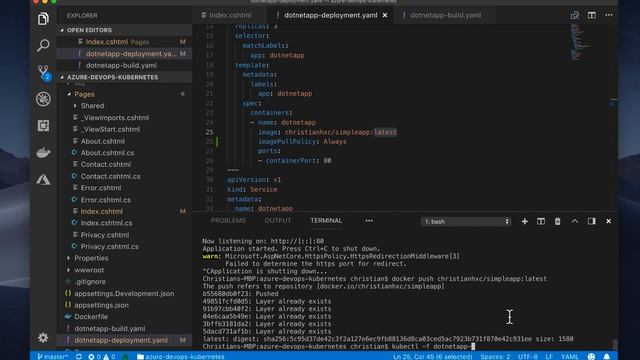Open the Dockerfile

click(91, 317)
